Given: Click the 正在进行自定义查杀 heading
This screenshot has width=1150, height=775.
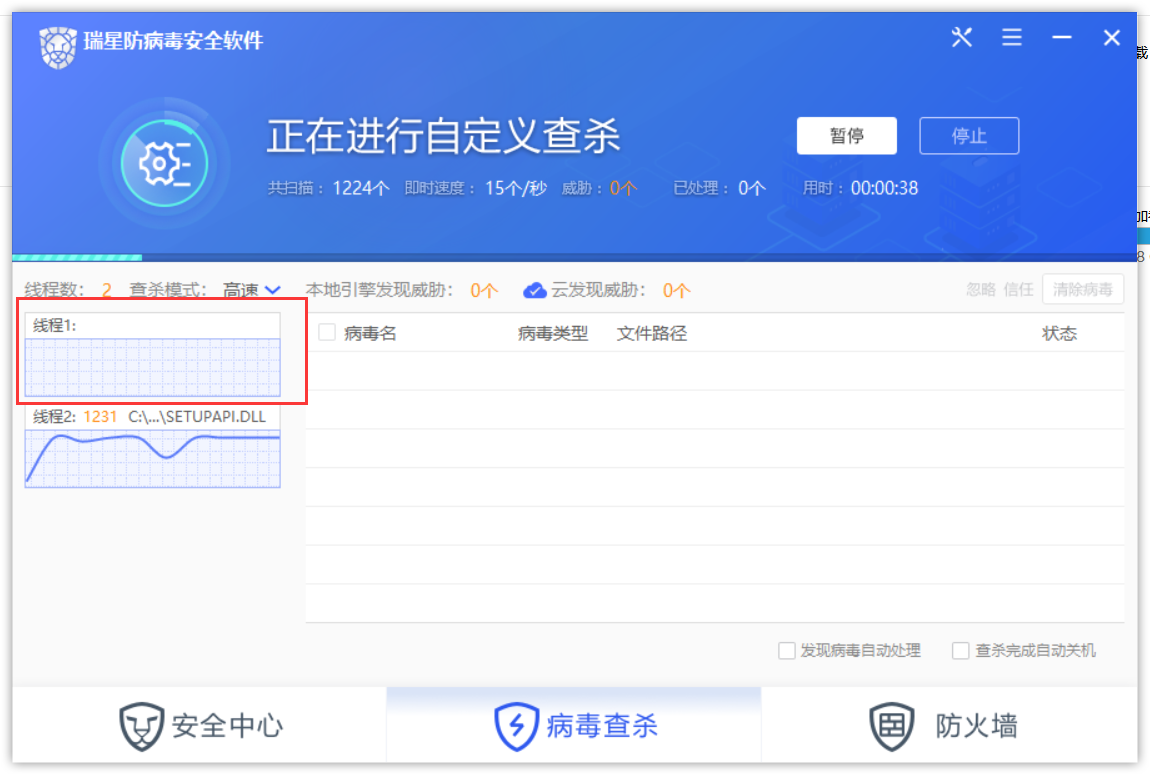Looking at the screenshot, I should coord(444,136).
